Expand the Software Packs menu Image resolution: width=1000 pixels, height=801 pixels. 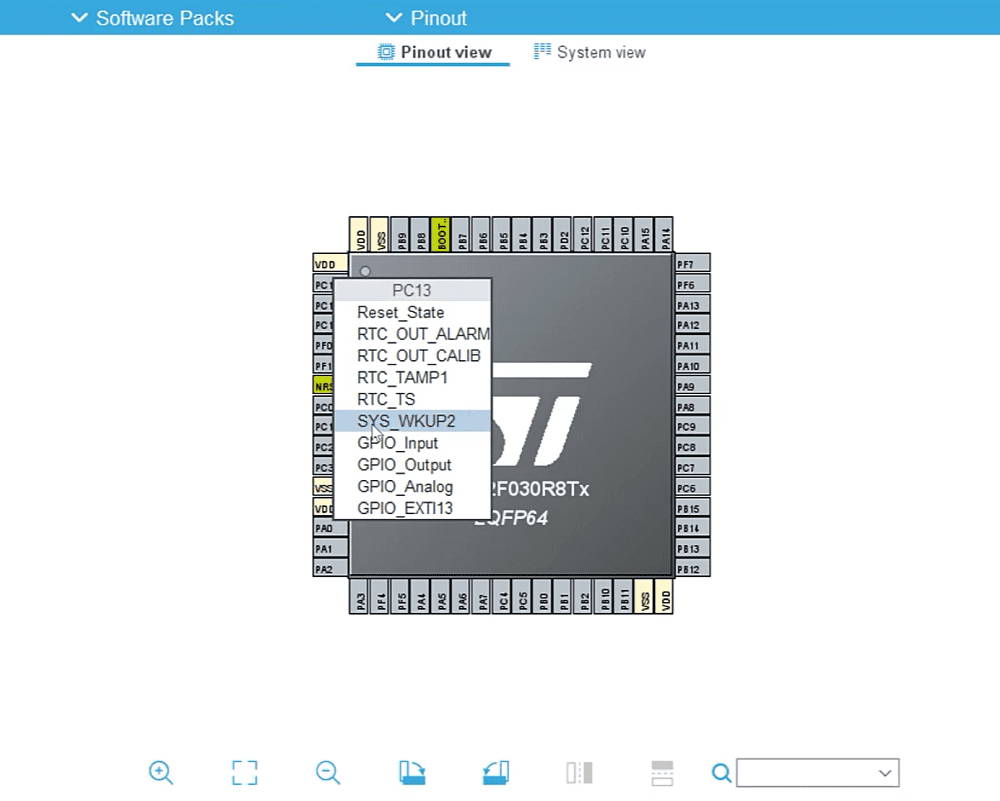pyautogui.click(x=152, y=18)
